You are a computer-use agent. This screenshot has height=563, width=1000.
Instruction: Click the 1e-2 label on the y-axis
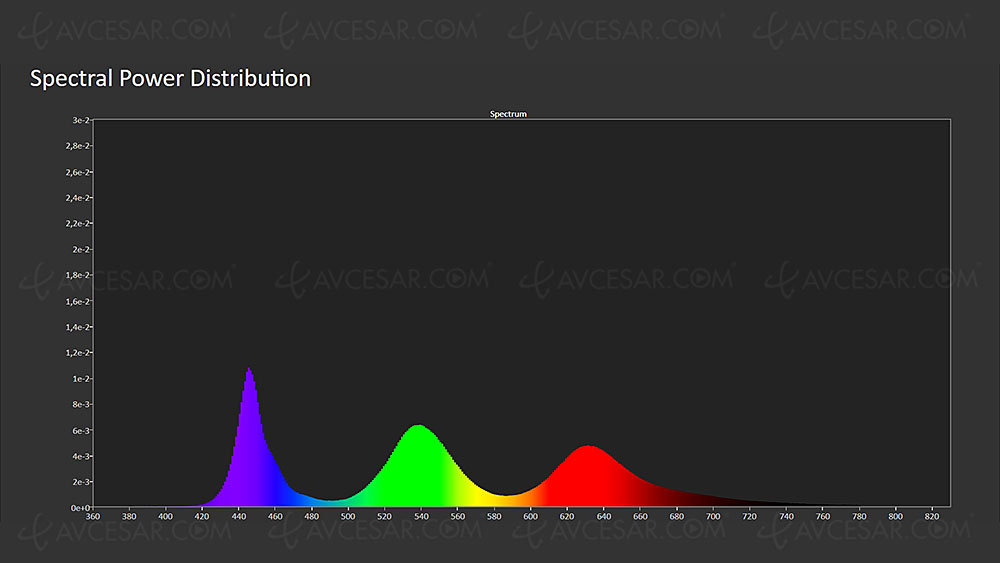tap(79, 378)
